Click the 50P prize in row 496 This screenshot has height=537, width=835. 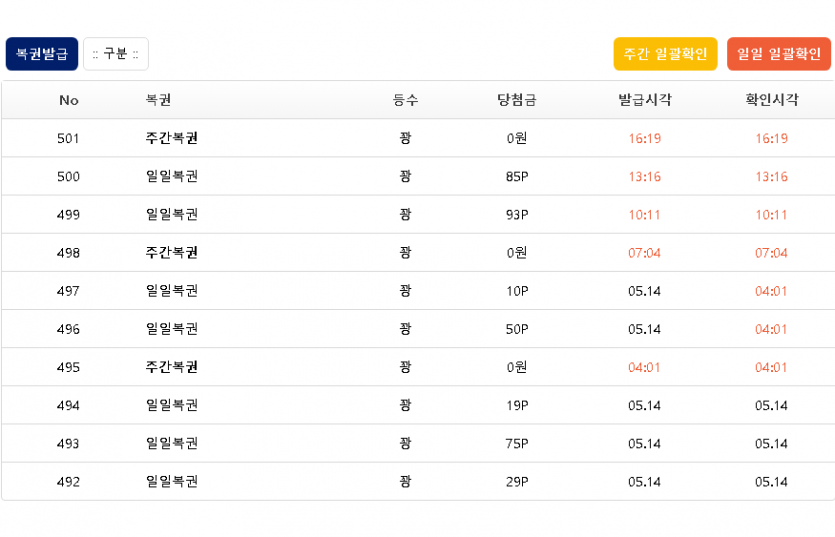(517, 329)
